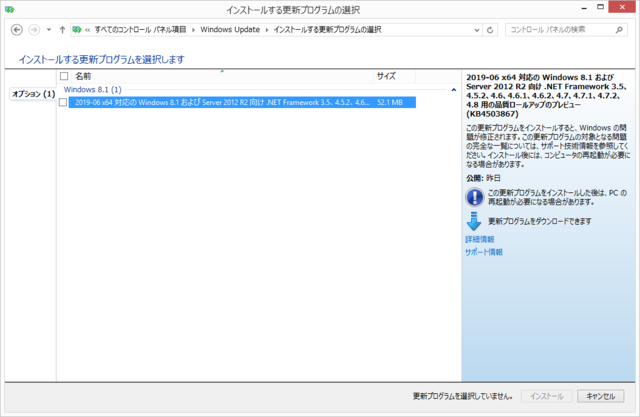
Task: Close the update selection window
Action: click(x=622, y=7)
